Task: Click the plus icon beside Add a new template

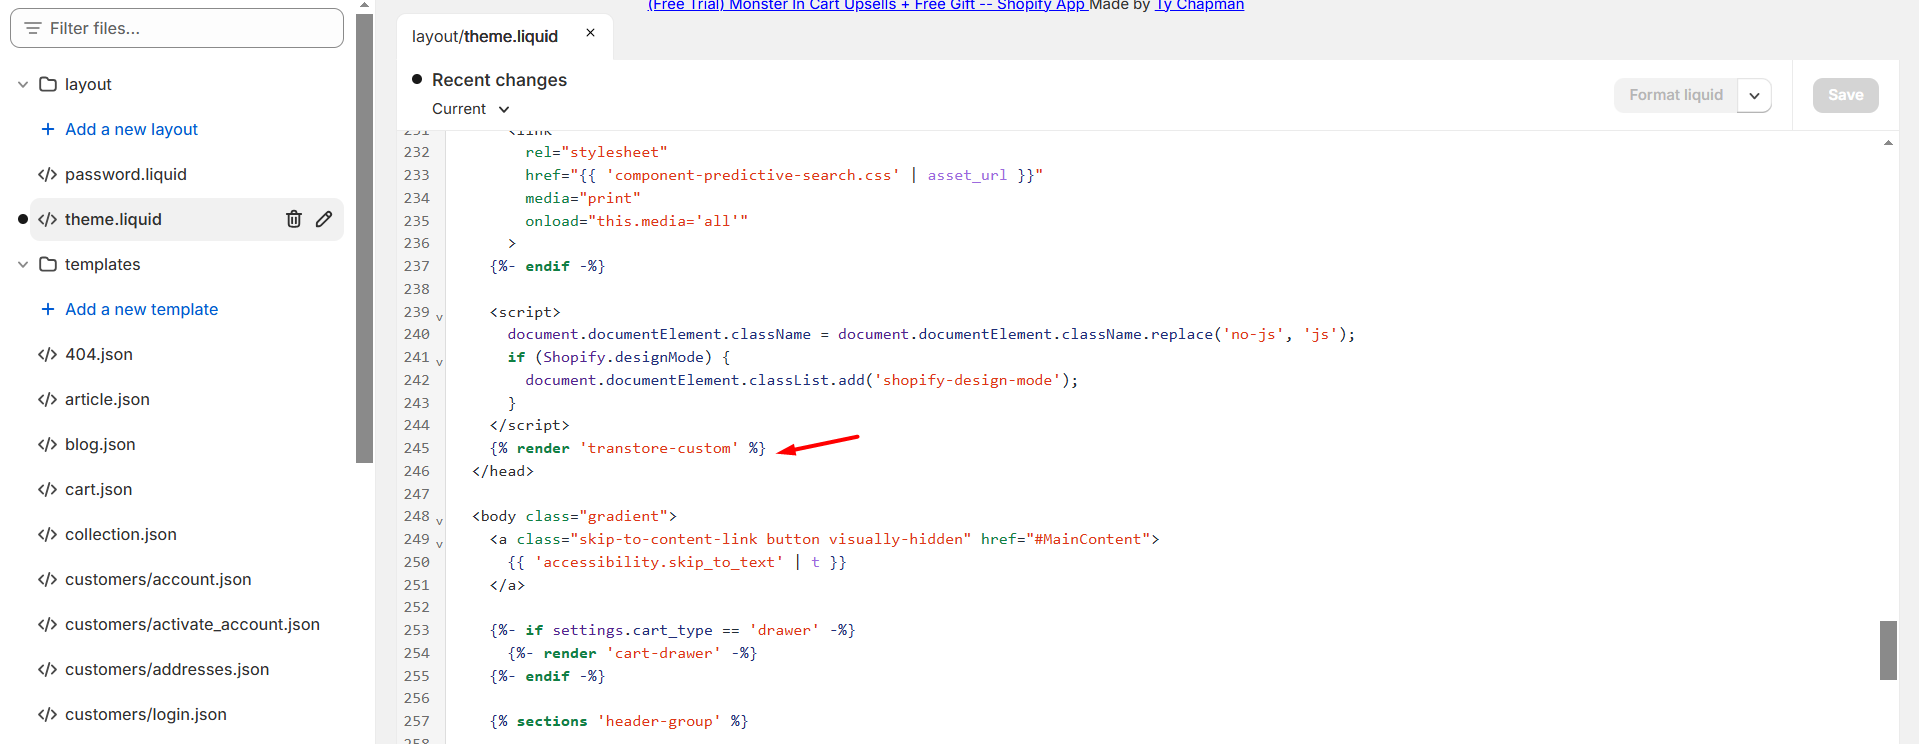Action: 47,309
